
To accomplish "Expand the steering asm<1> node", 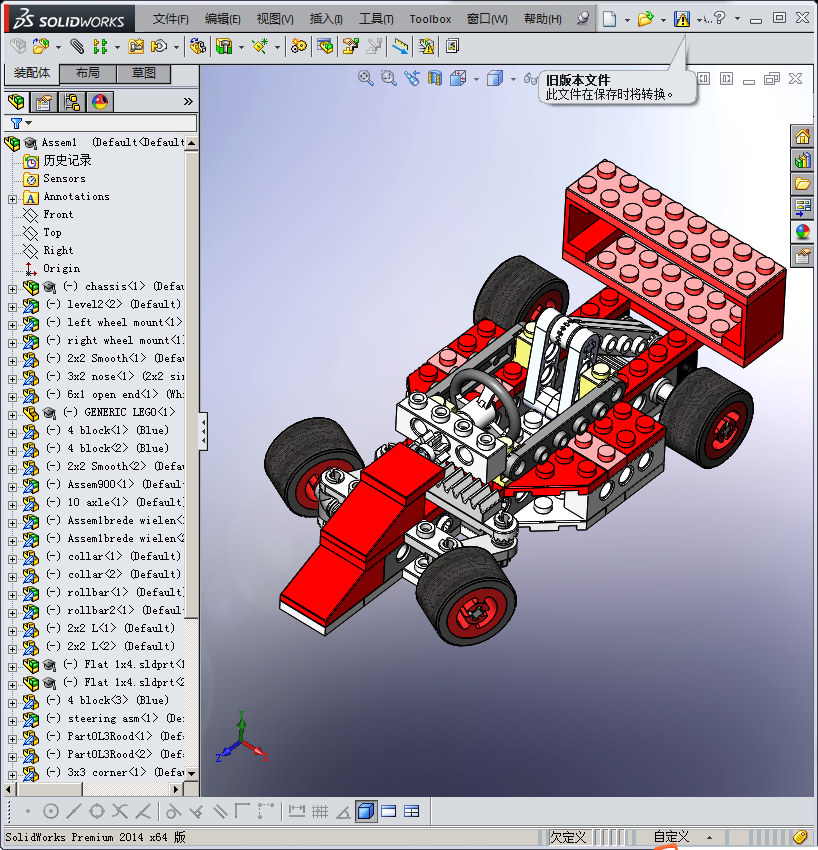I will (12, 721).
